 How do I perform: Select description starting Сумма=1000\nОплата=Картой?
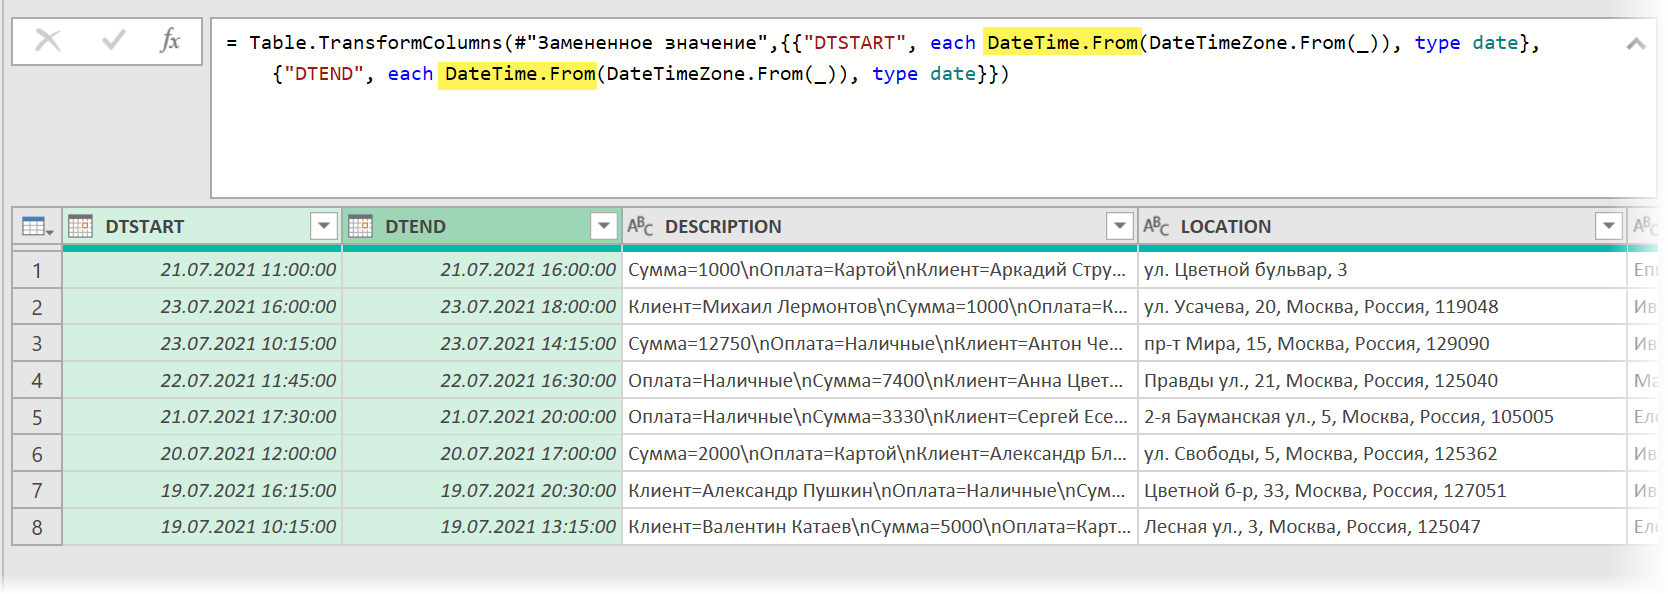click(880, 270)
